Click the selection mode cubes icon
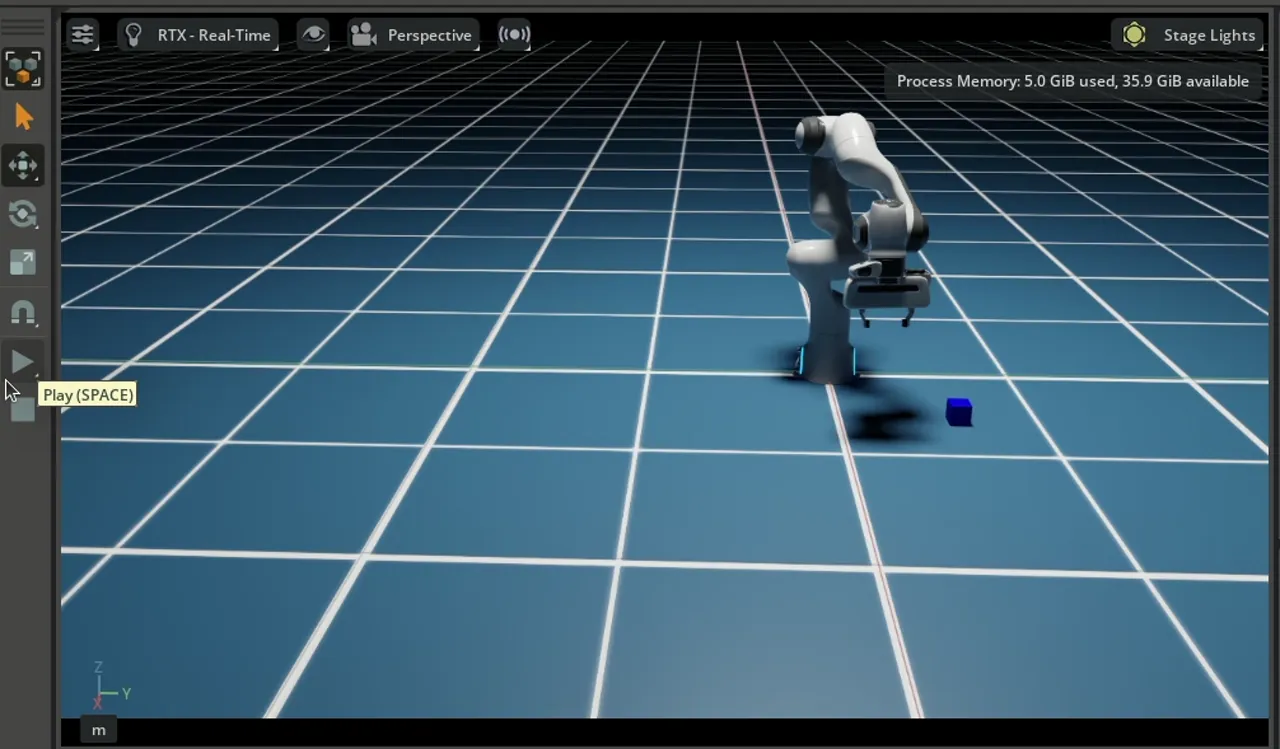The image size is (1280, 749). coord(23,69)
